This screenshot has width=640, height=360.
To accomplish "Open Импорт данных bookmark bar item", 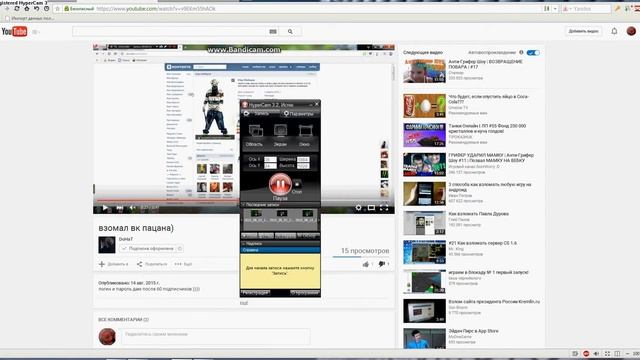I will [x=29, y=18].
